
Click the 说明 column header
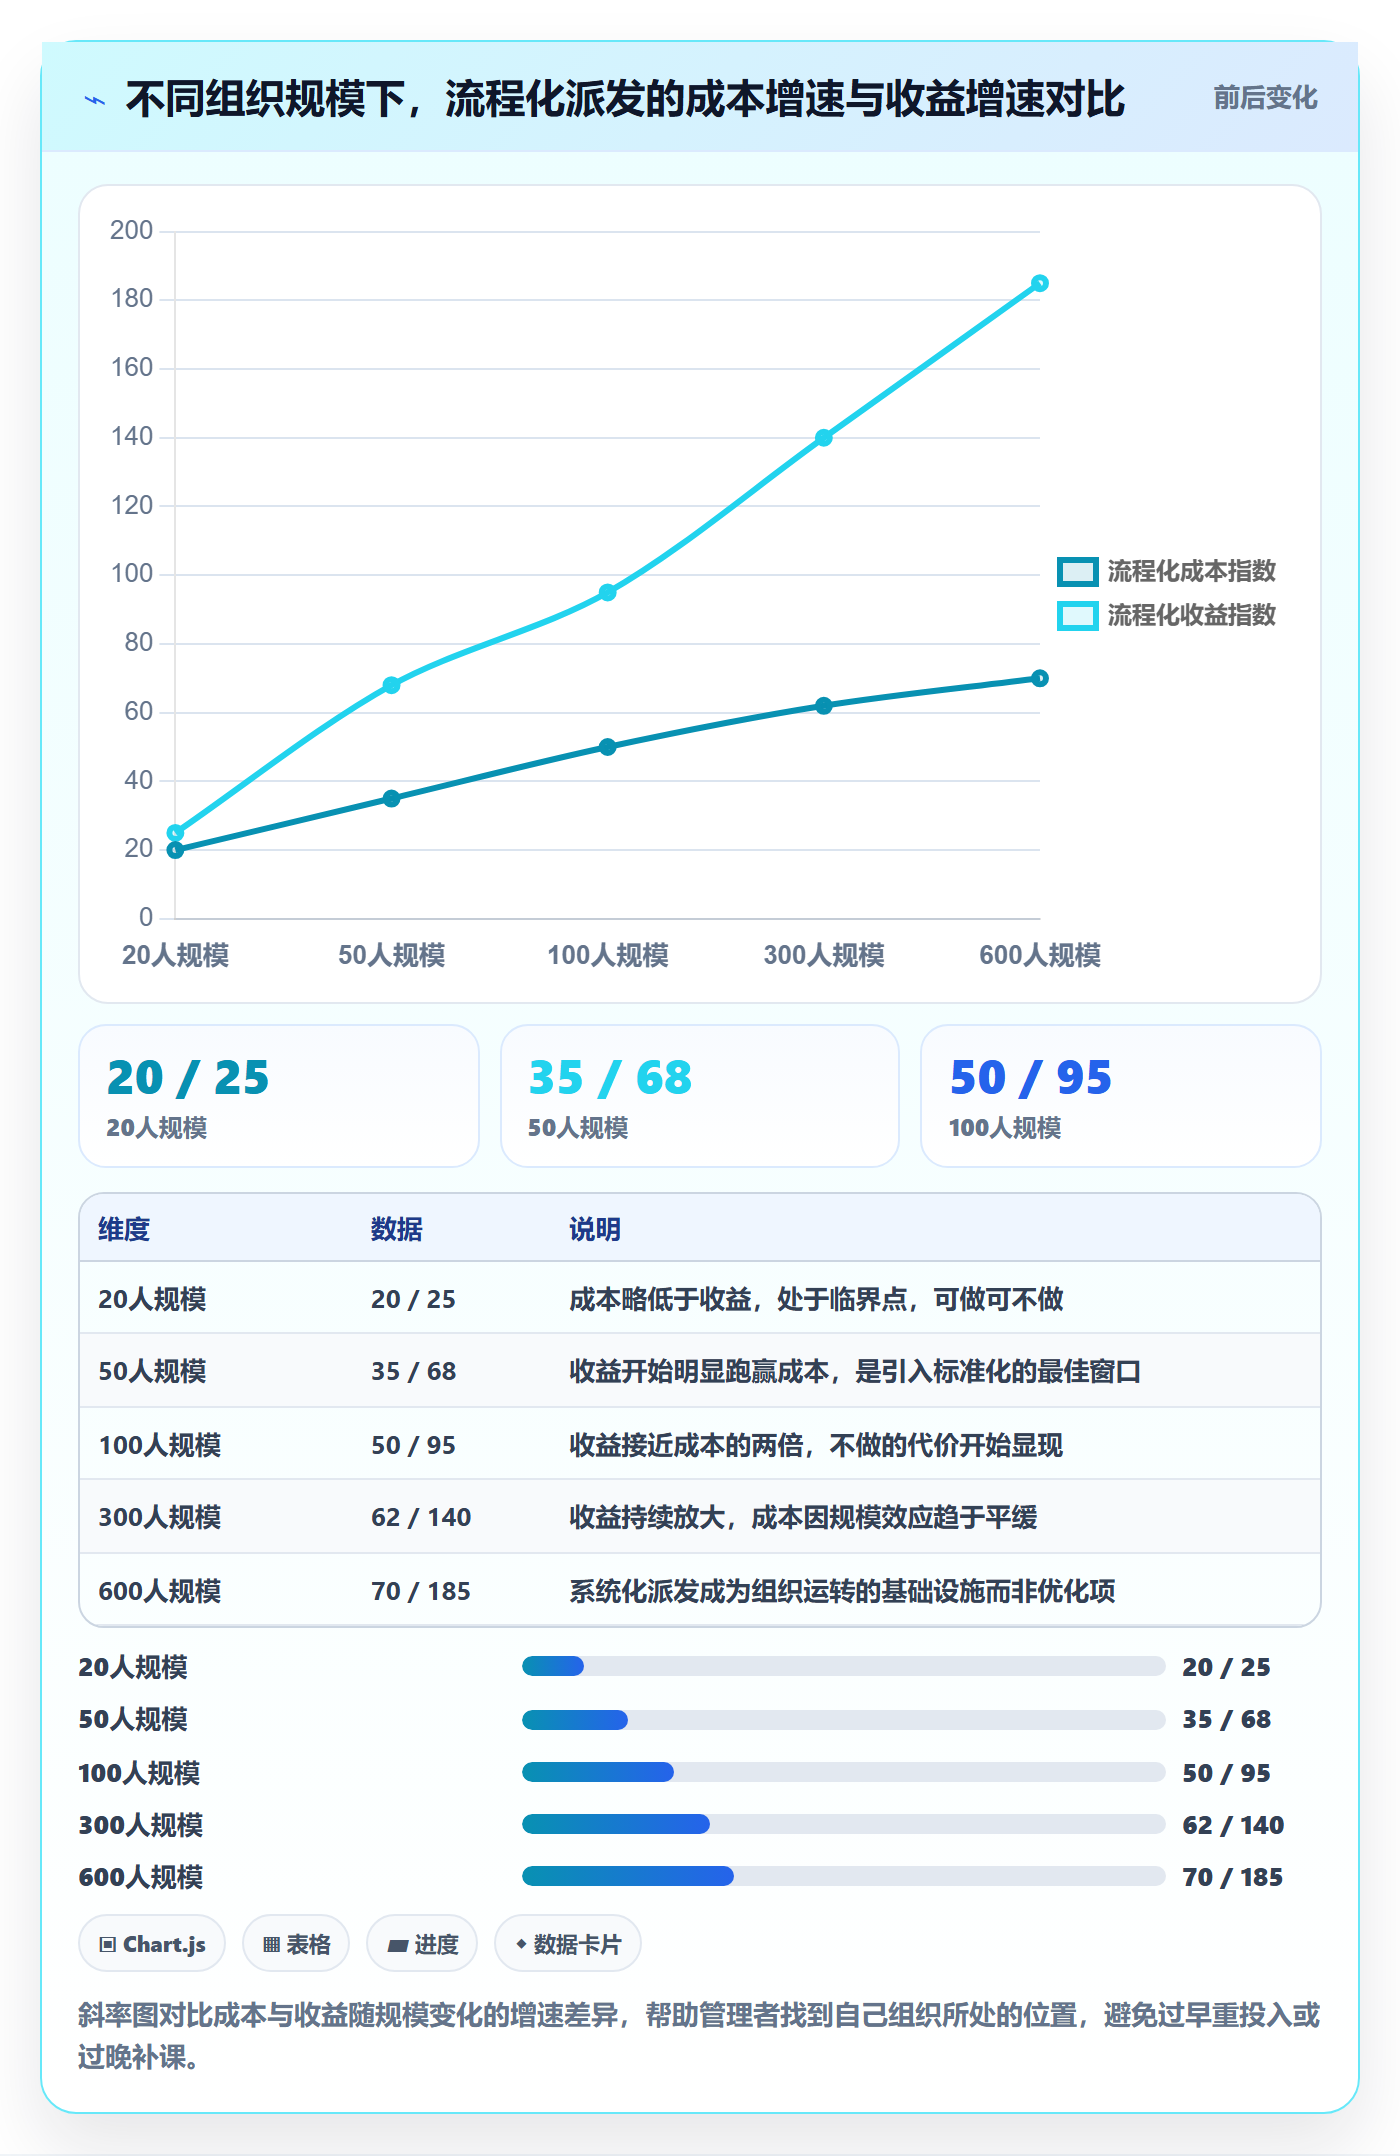coord(595,1229)
